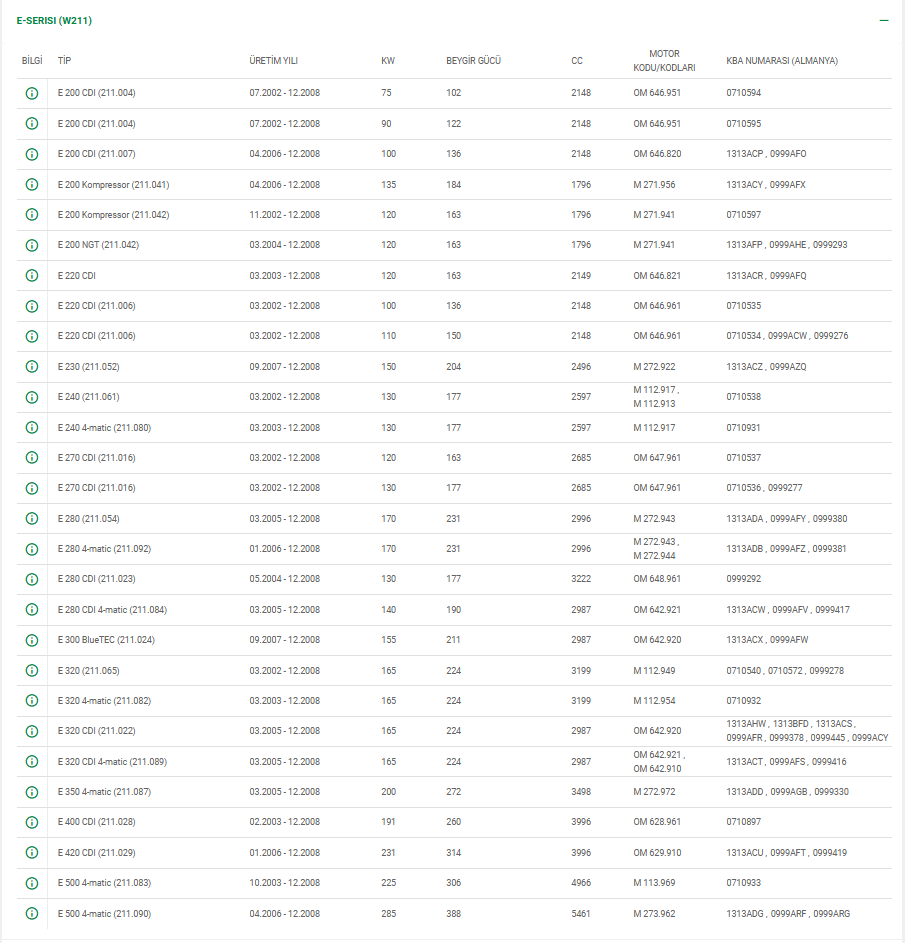Click info icon for E 230 (211.052)

click(x=32, y=367)
